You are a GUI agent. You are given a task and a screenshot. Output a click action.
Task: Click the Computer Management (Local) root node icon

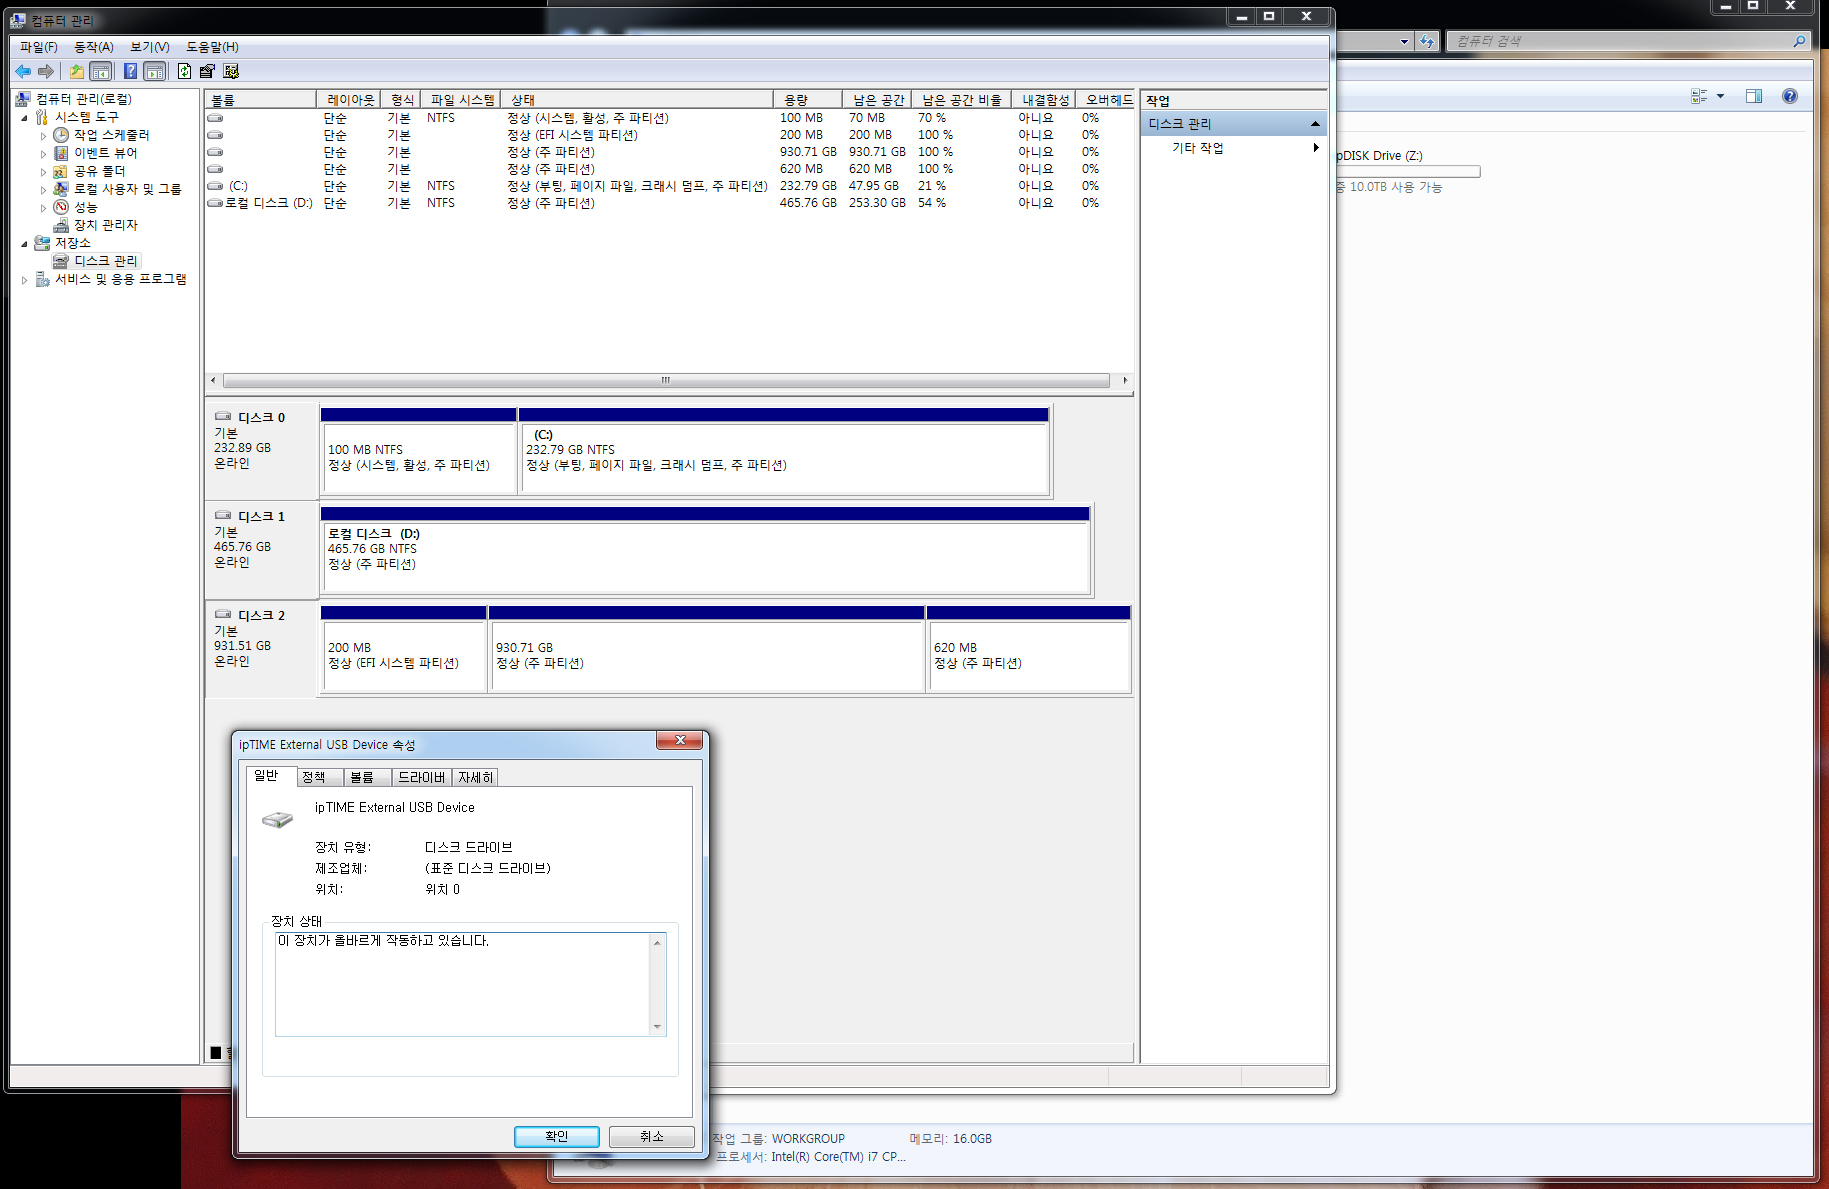pos(22,99)
